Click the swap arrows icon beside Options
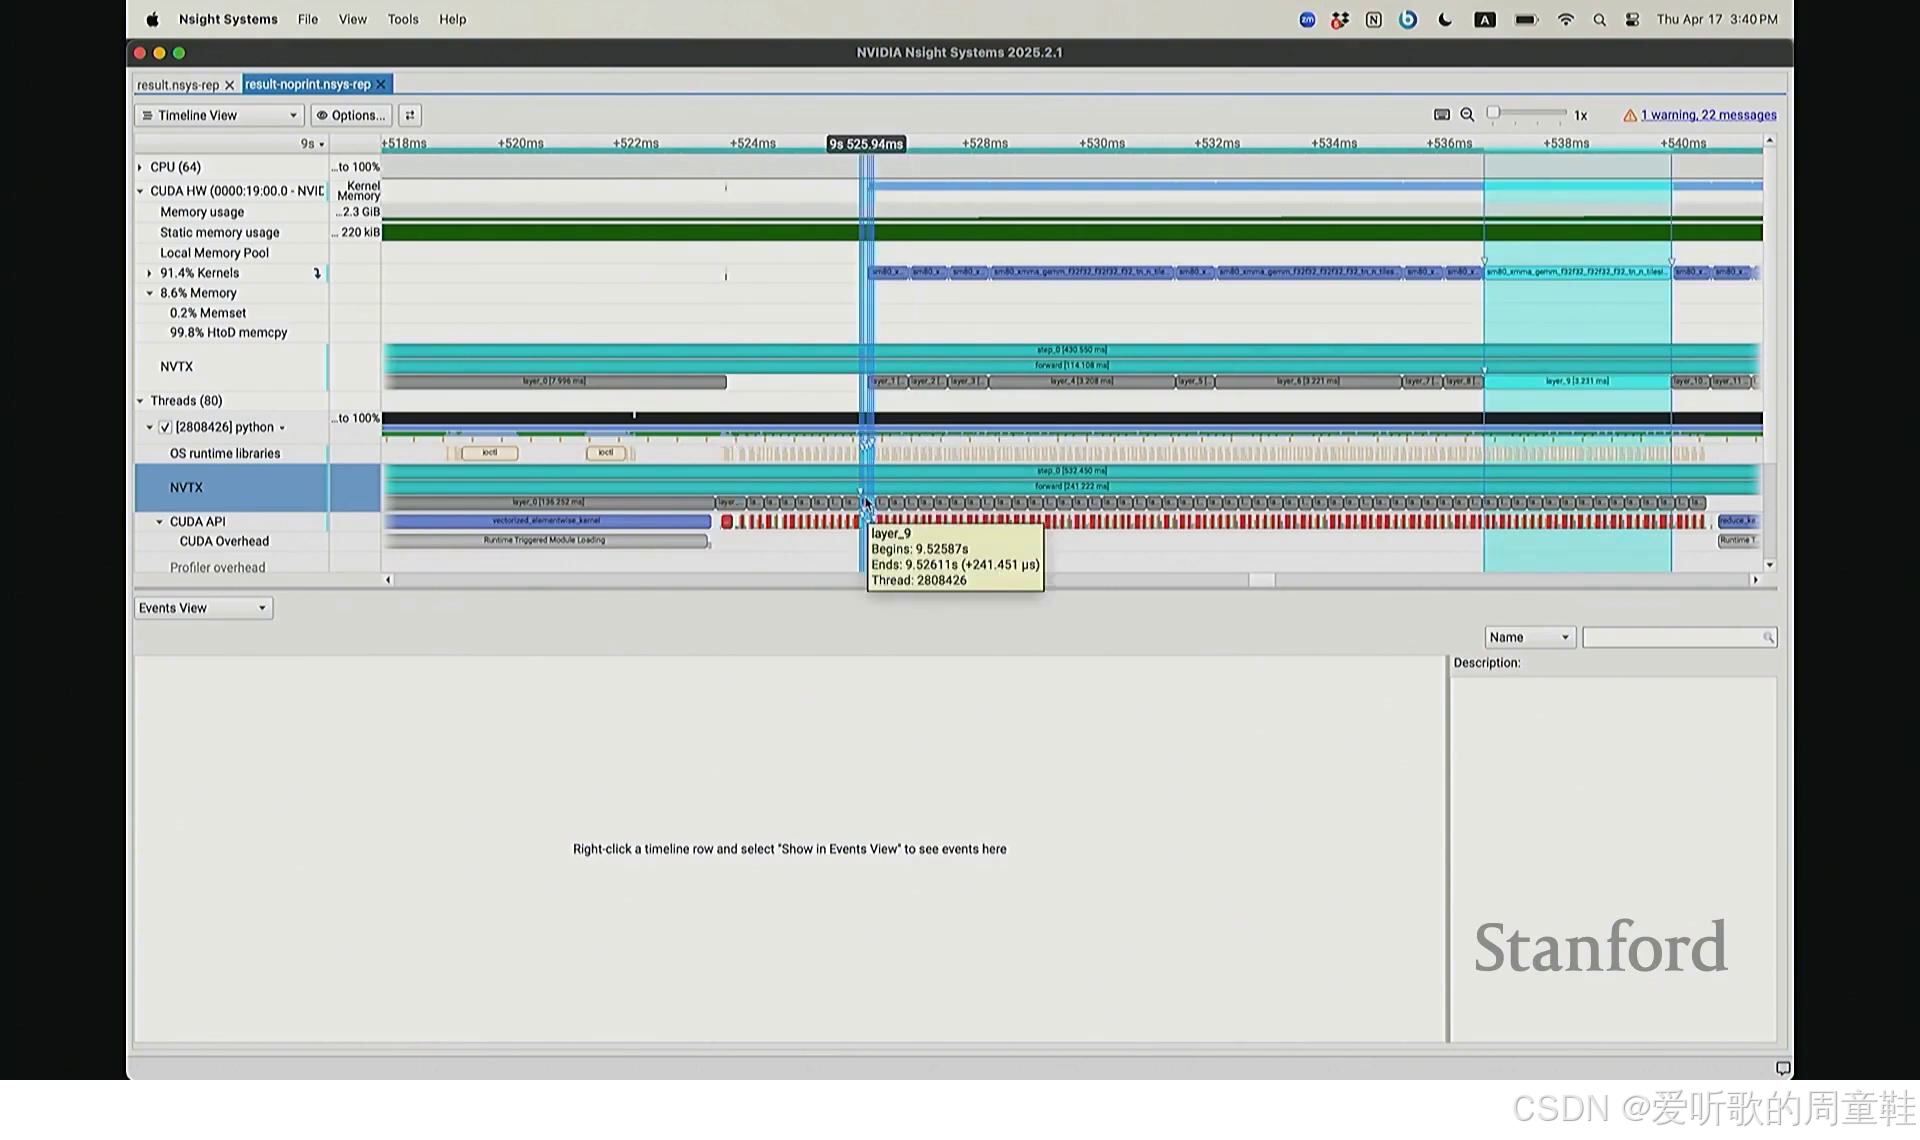Screen dimensions: 1920x1140 pyautogui.click(x=410, y=115)
